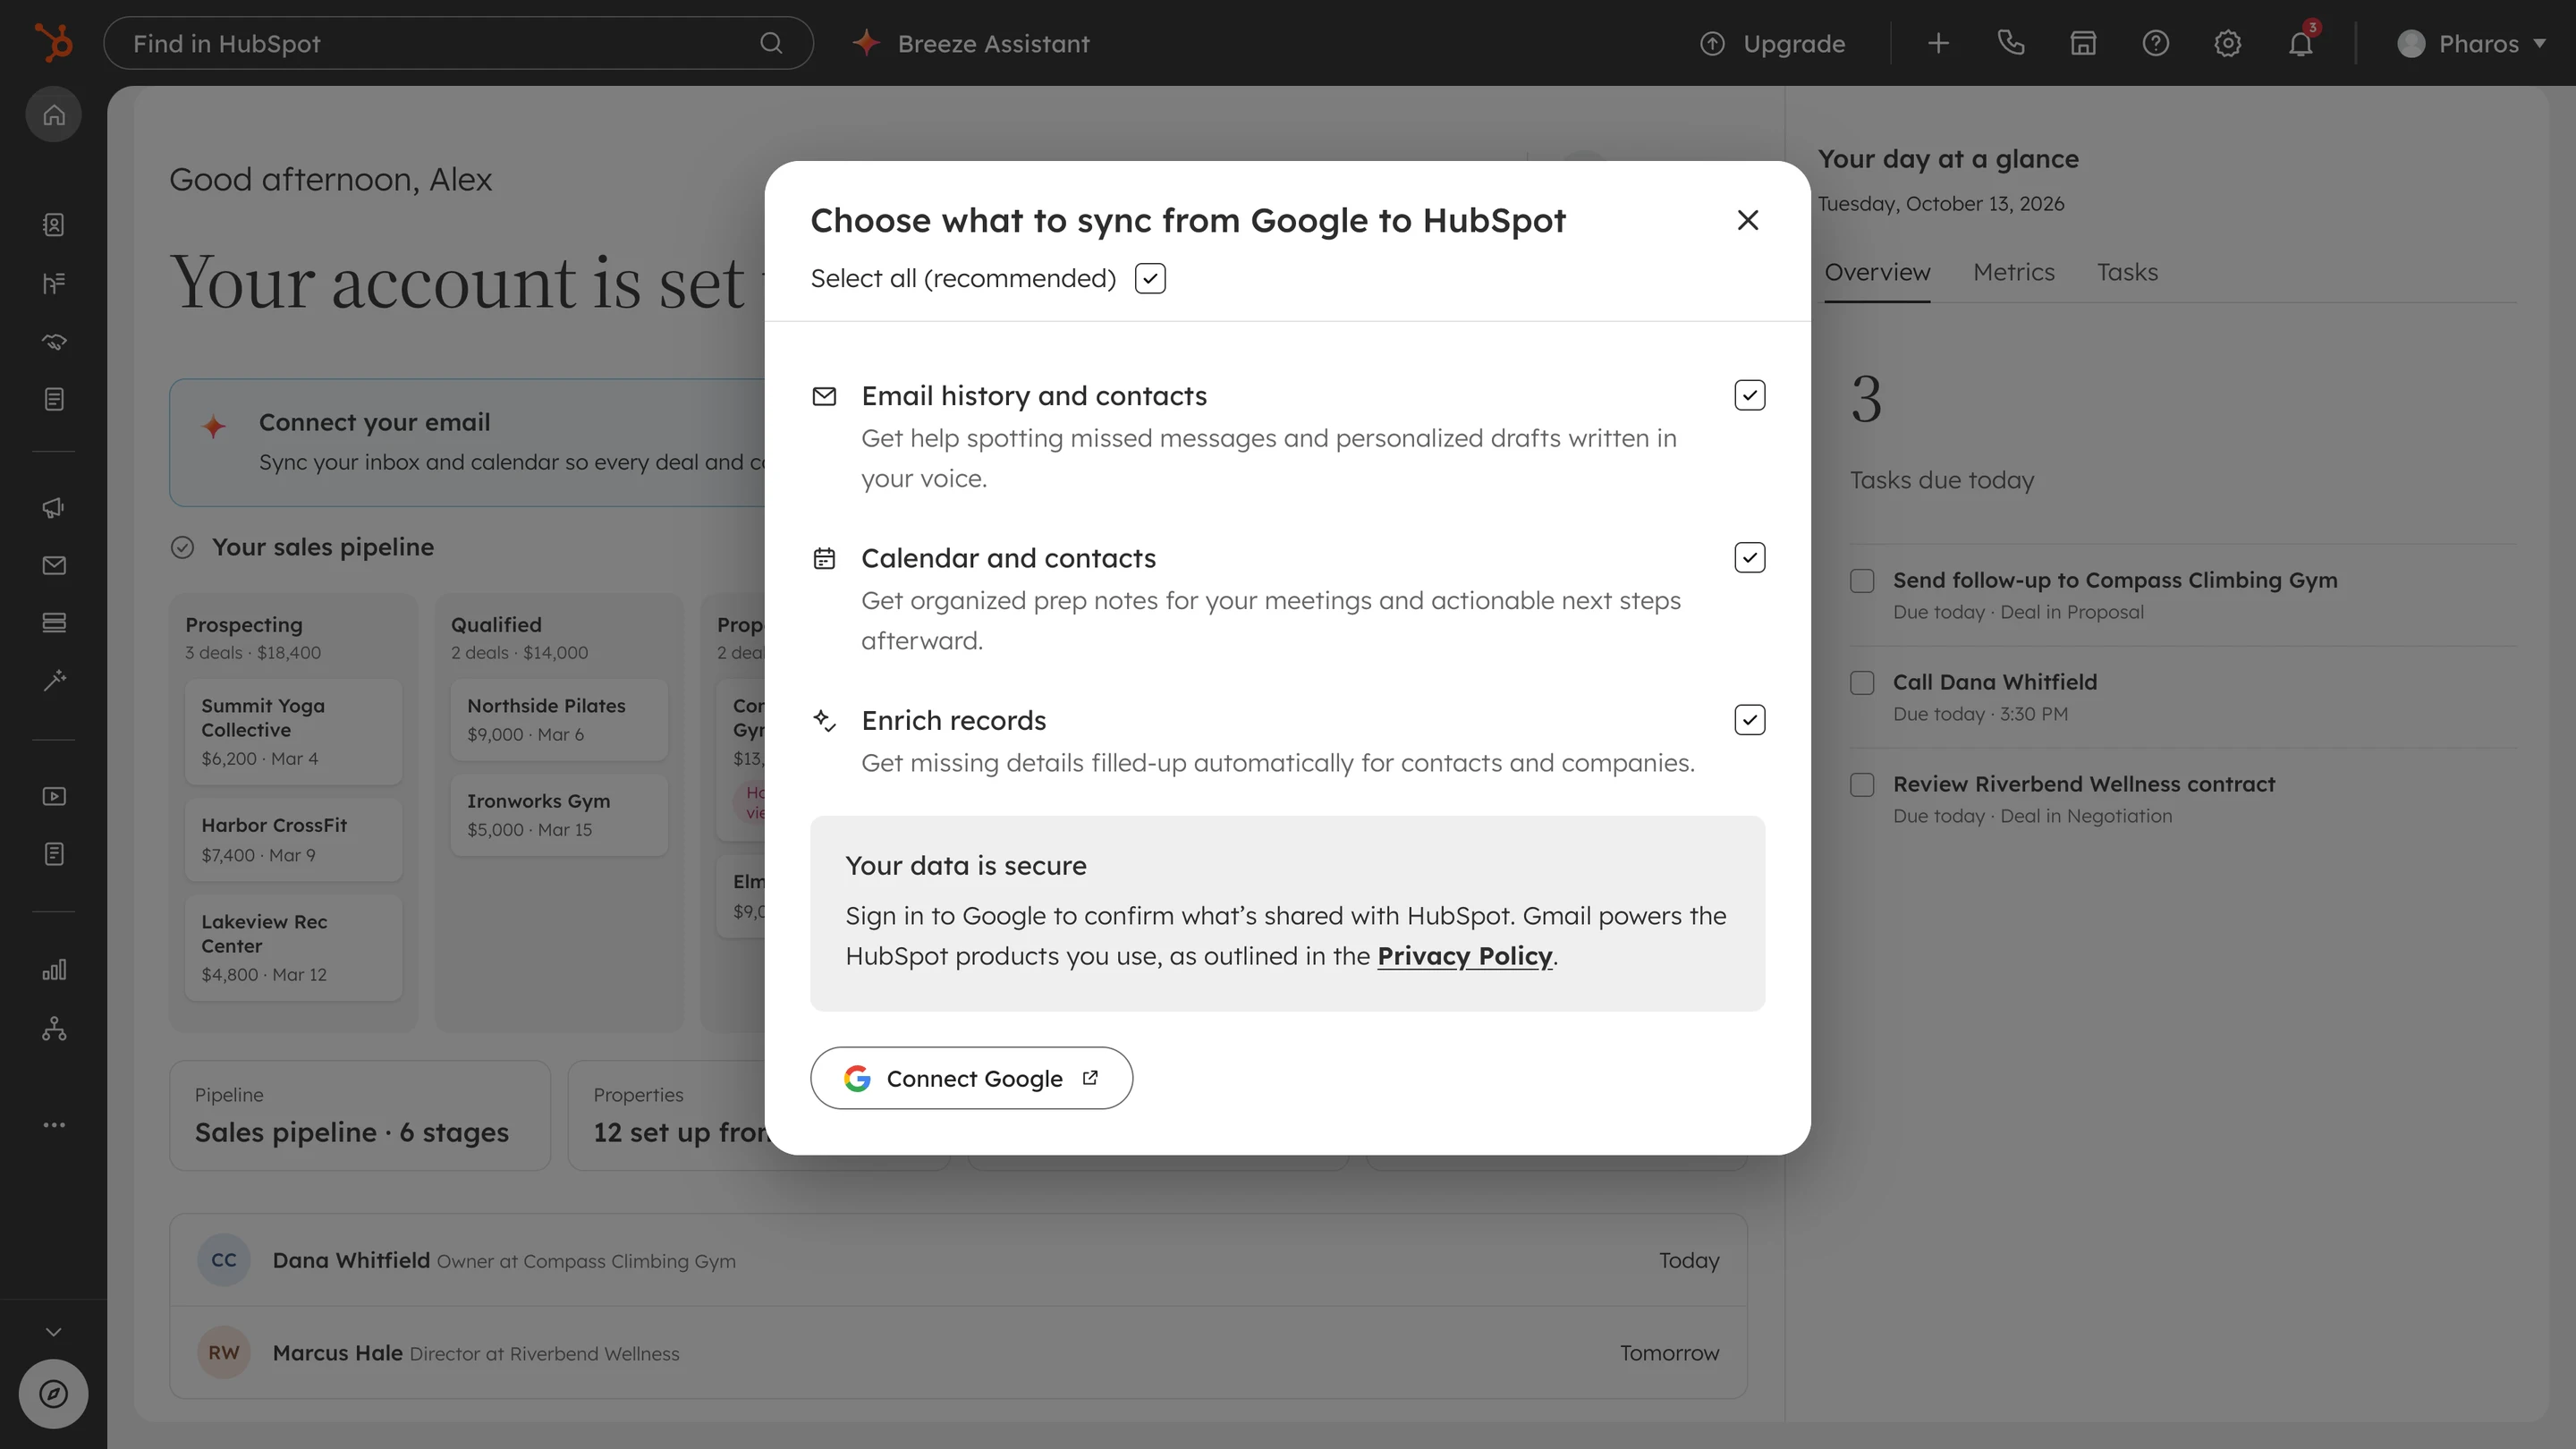Click the three-dots more icon in sidebar

coord(54,1125)
